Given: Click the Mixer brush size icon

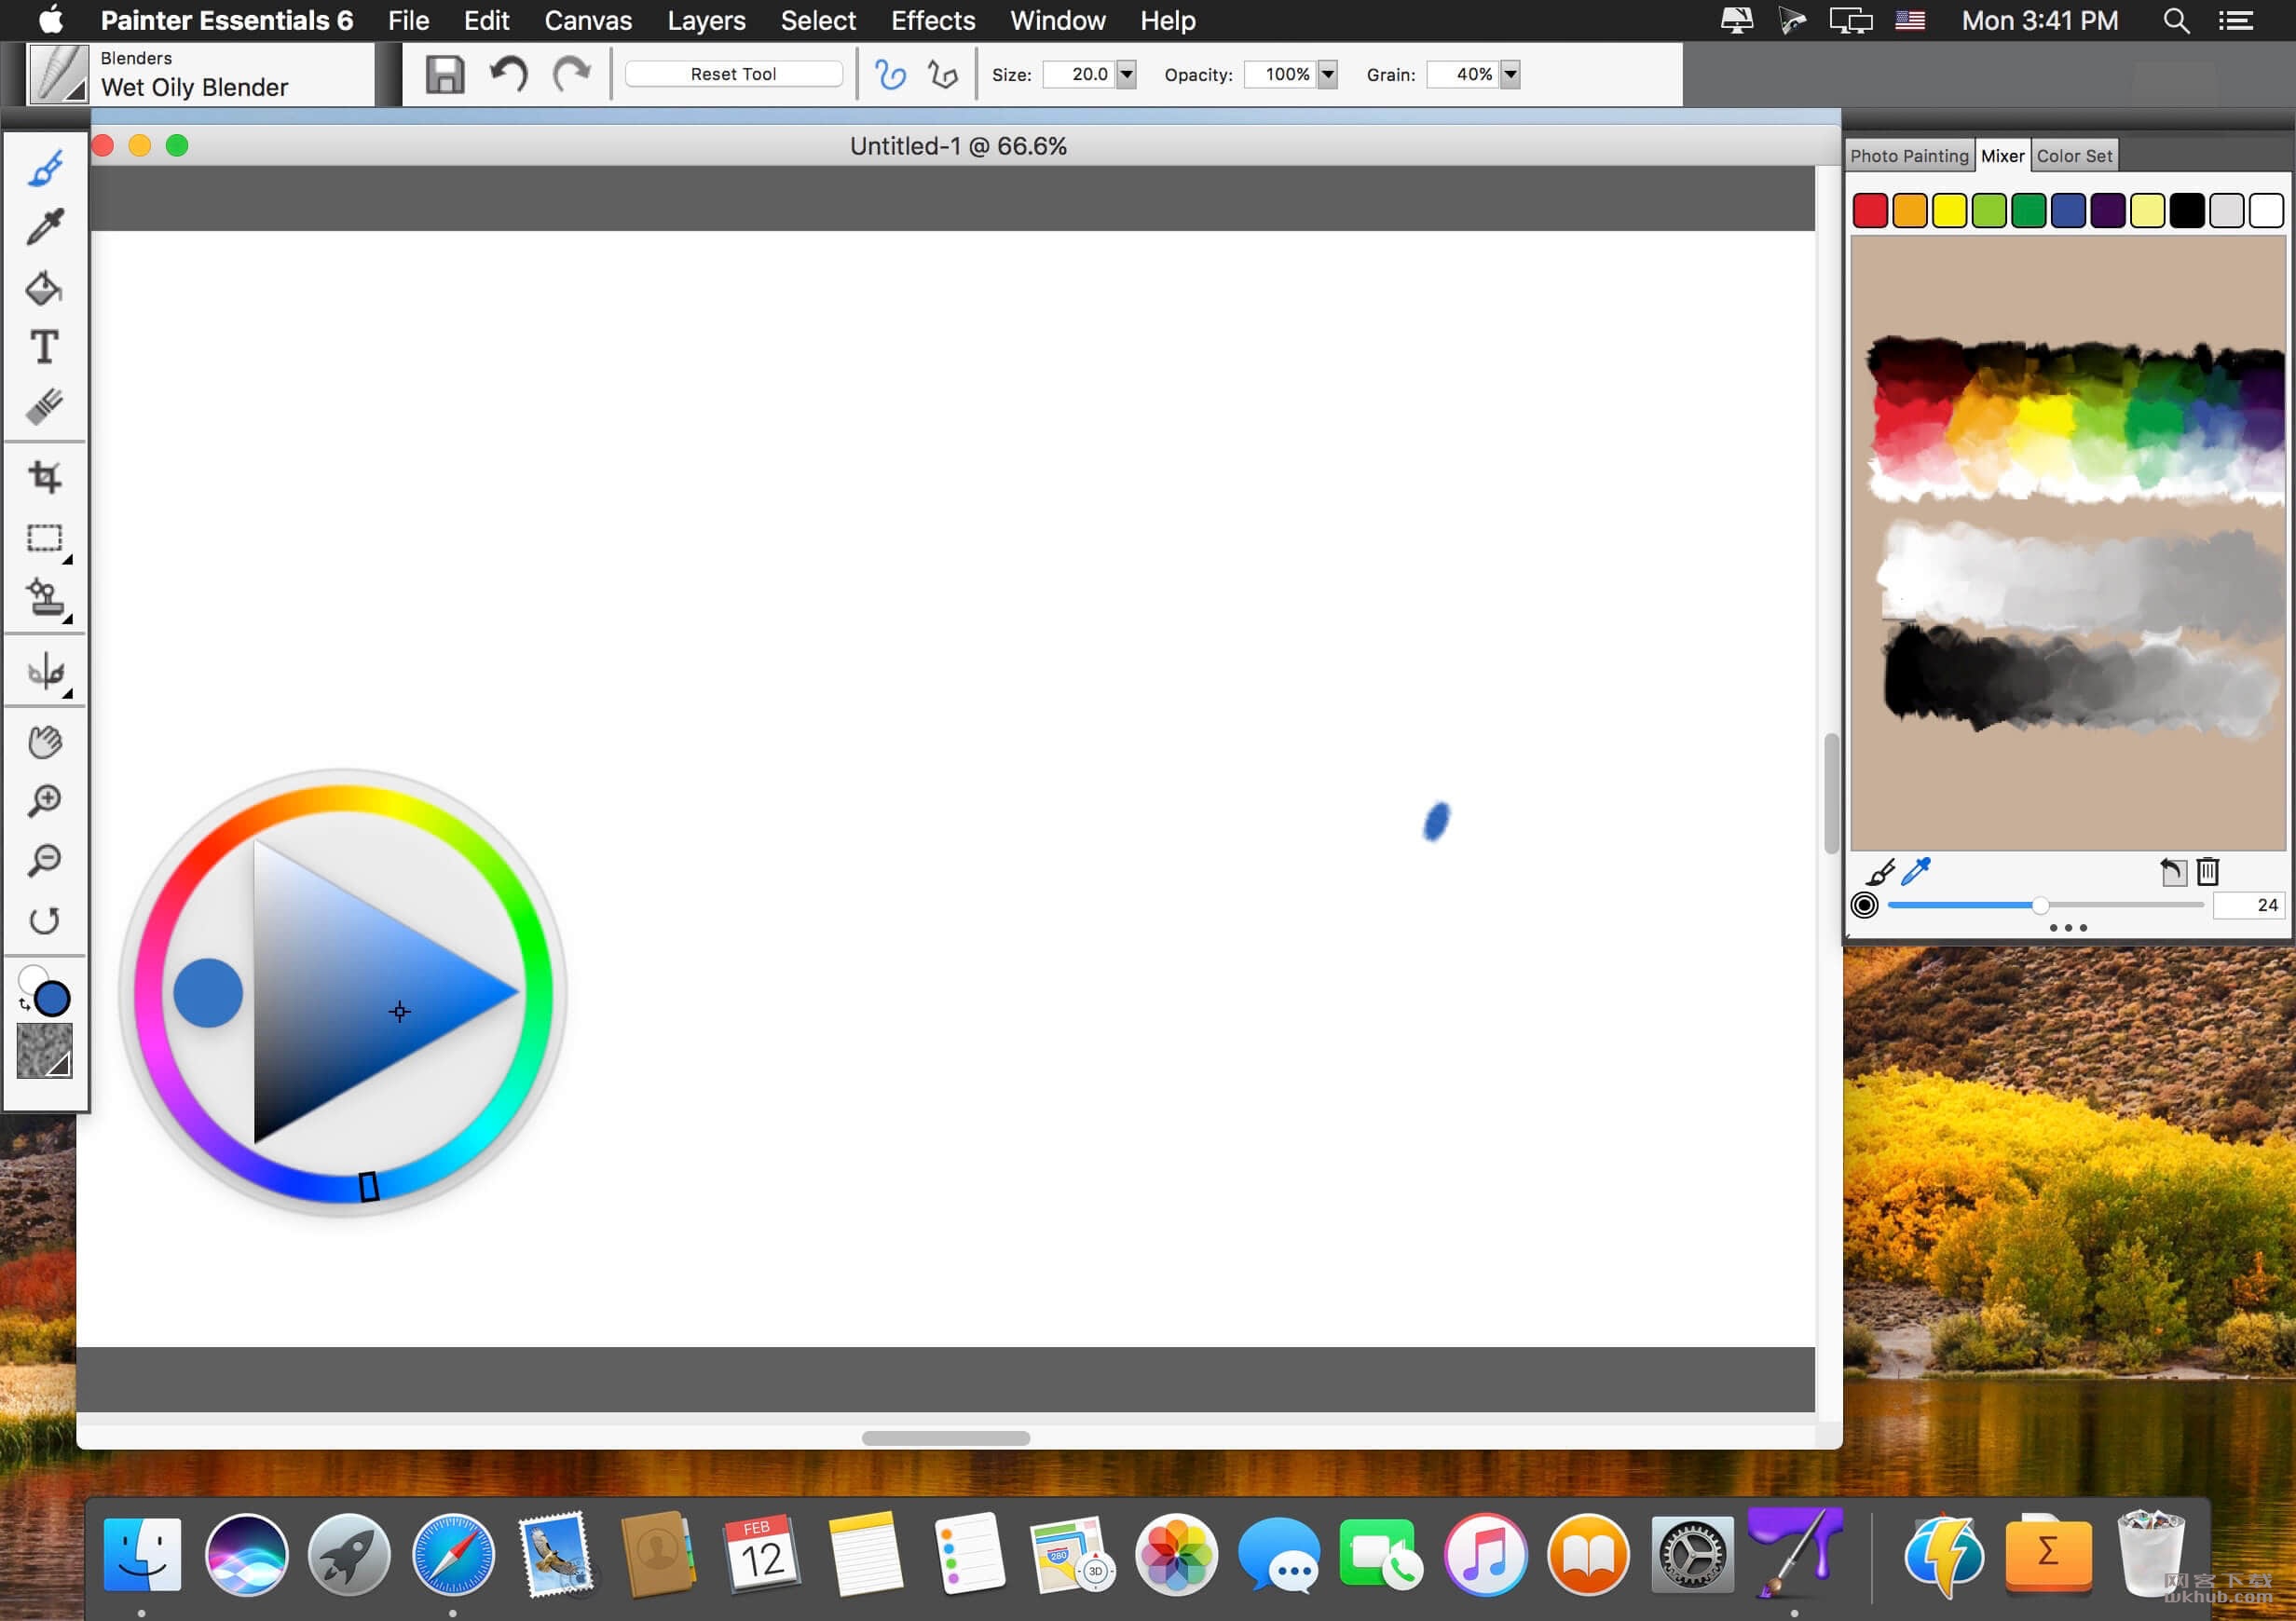Looking at the screenshot, I should 1864,905.
